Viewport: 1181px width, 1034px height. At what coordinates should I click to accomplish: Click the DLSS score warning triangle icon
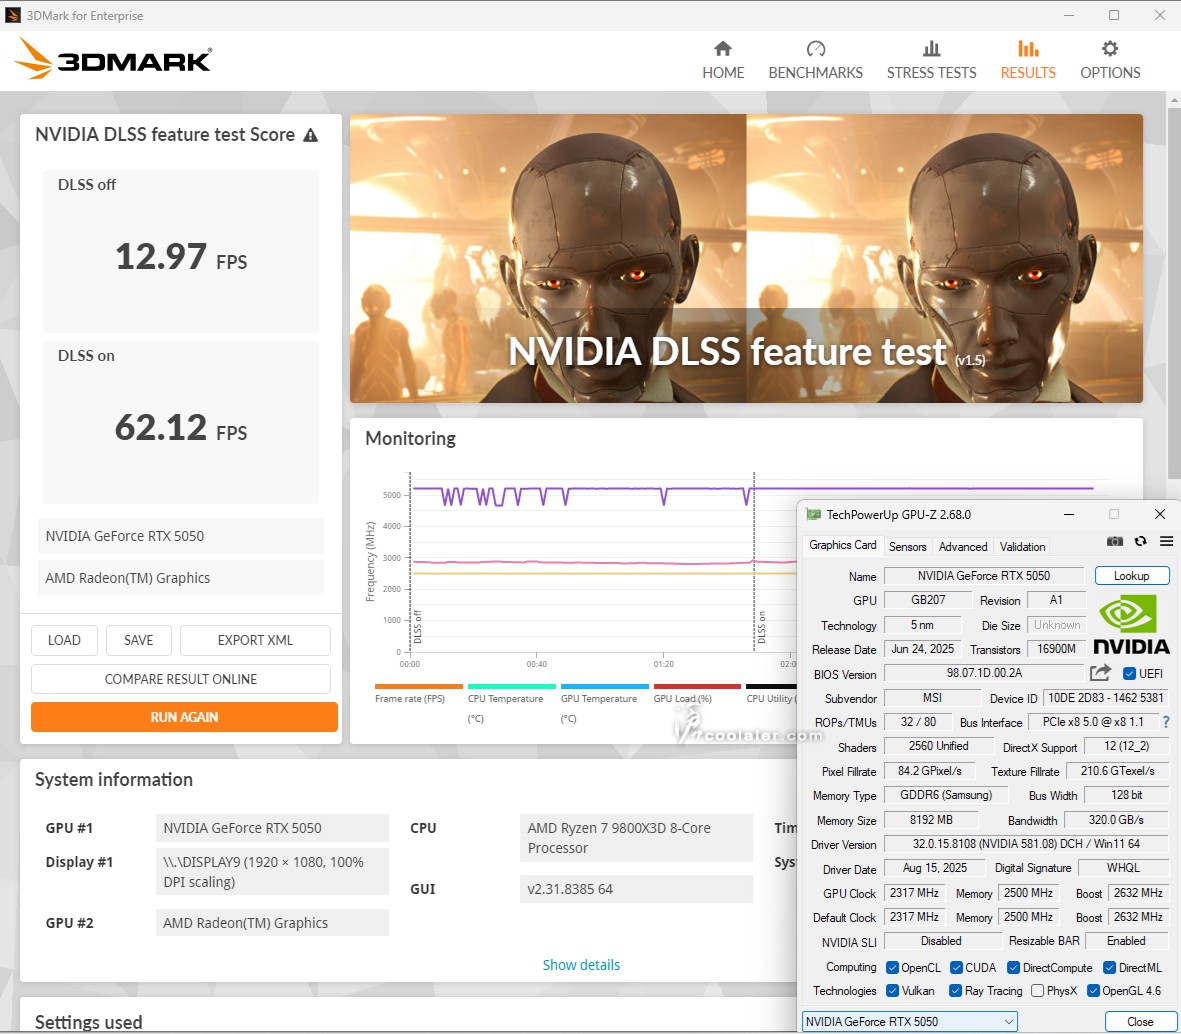click(310, 135)
